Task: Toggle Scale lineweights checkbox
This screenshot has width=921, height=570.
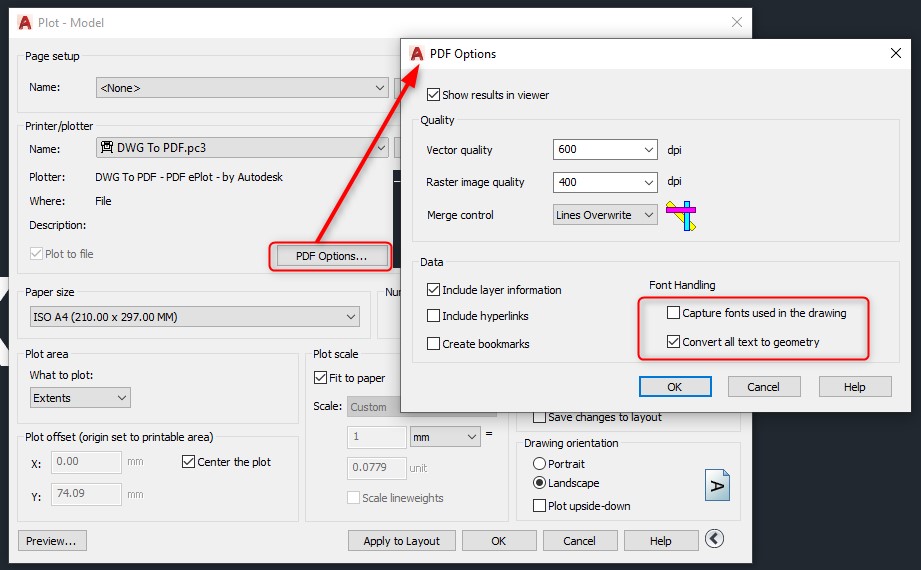Action: [x=354, y=498]
